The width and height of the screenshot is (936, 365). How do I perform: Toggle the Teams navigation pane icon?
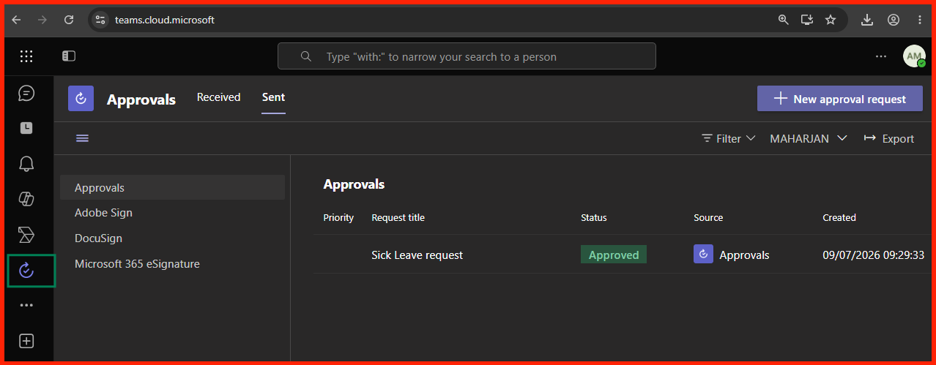(69, 56)
